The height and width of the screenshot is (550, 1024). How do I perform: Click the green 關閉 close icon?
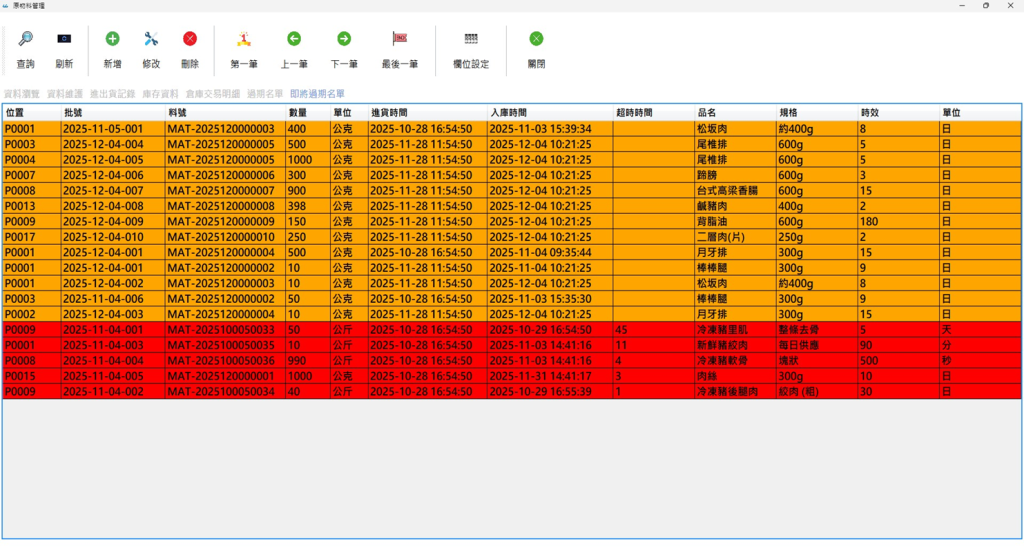pyautogui.click(x=537, y=40)
